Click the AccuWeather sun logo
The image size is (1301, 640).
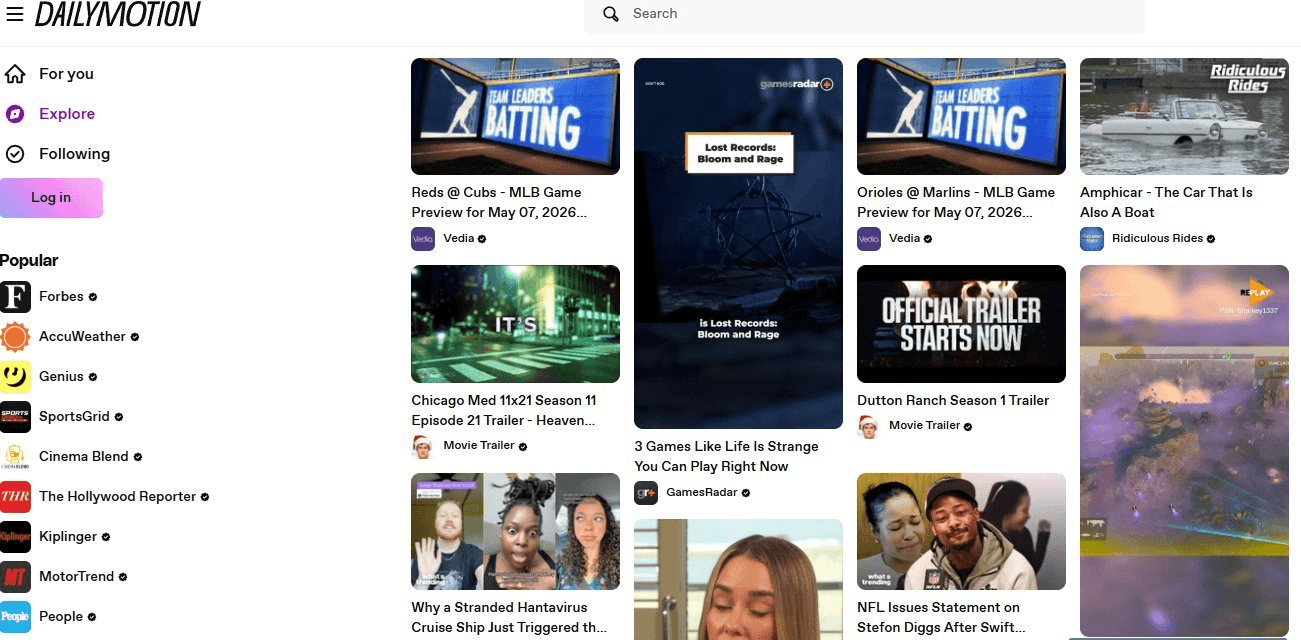point(15,337)
